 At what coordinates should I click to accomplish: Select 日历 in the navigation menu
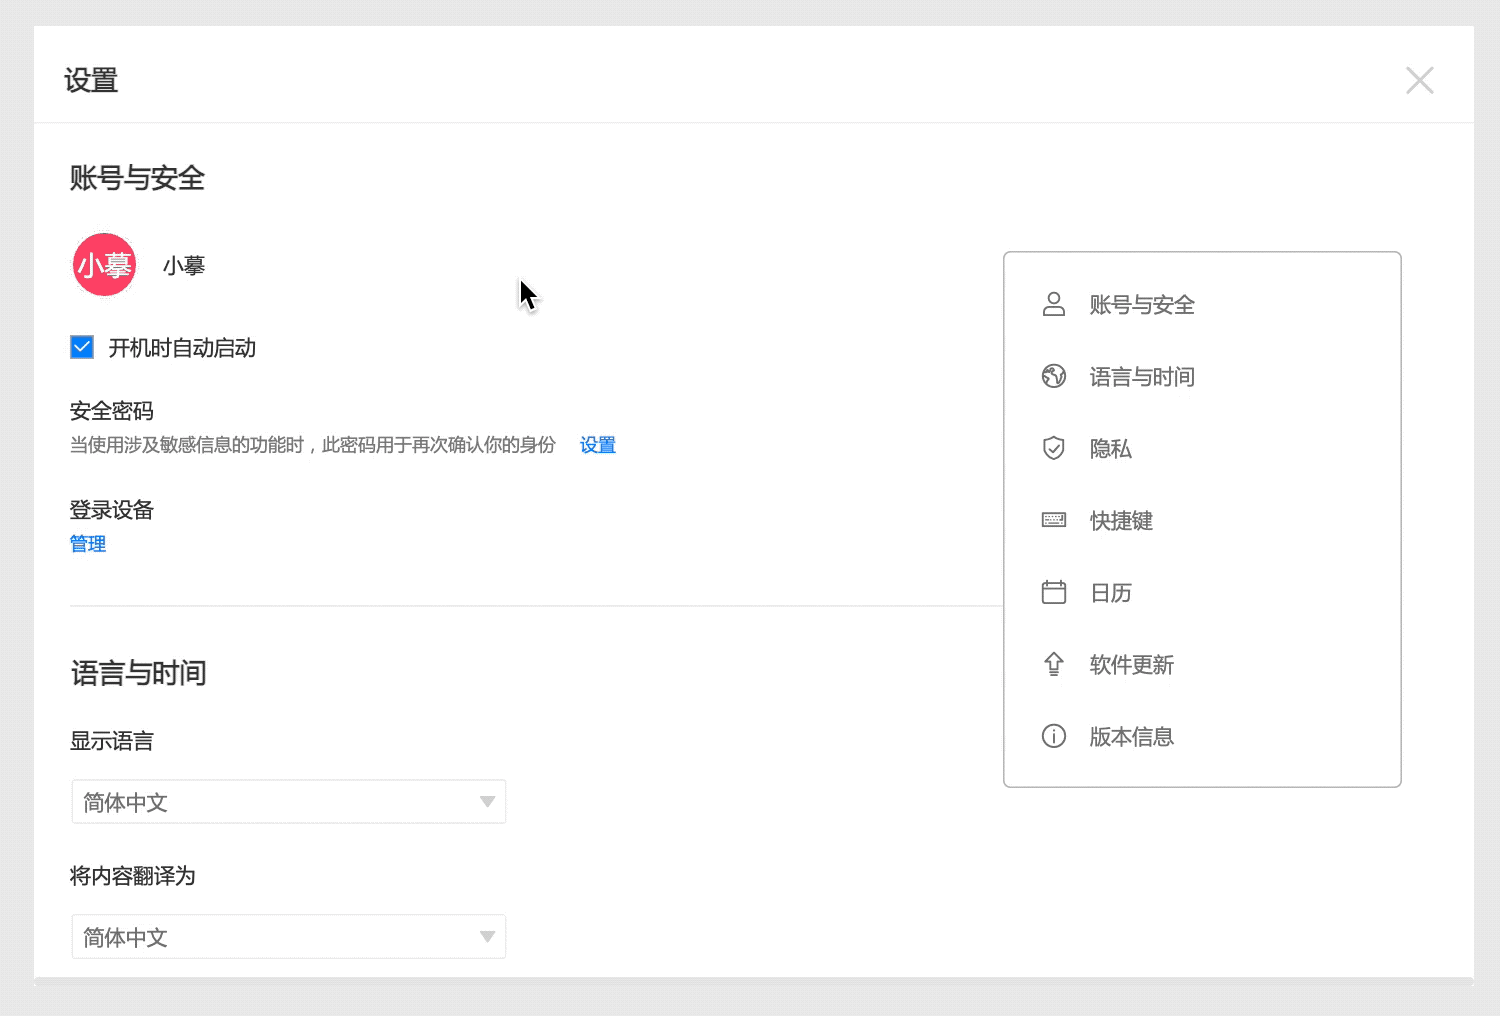(x=1110, y=593)
